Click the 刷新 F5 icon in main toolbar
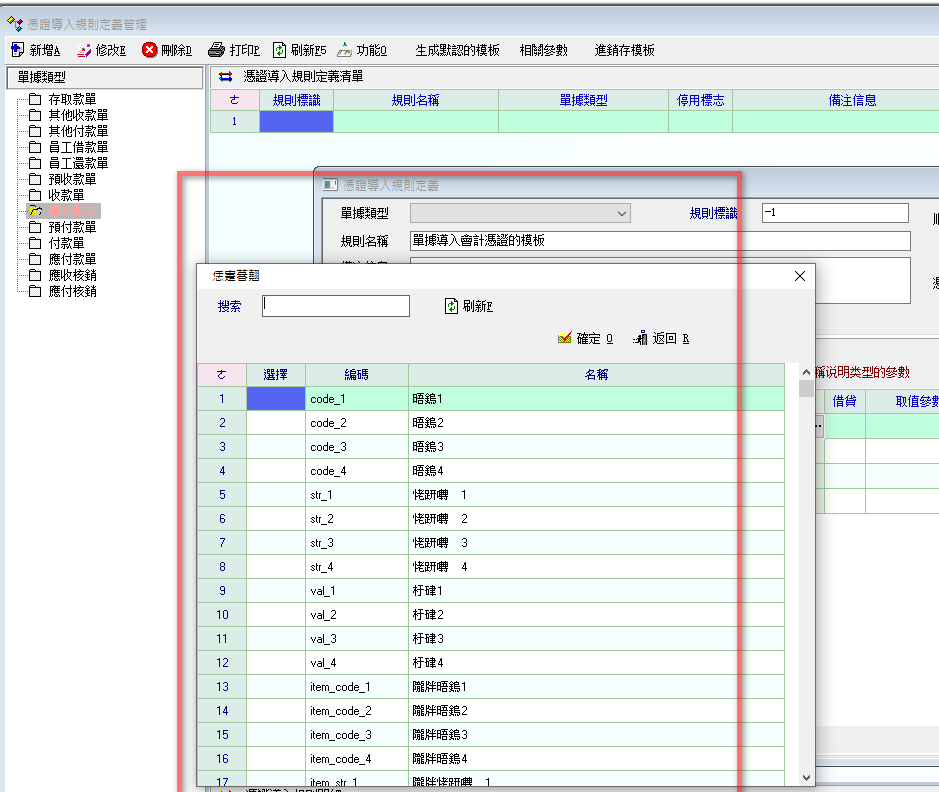This screenshot has width=939, height=792. point(280,50)
